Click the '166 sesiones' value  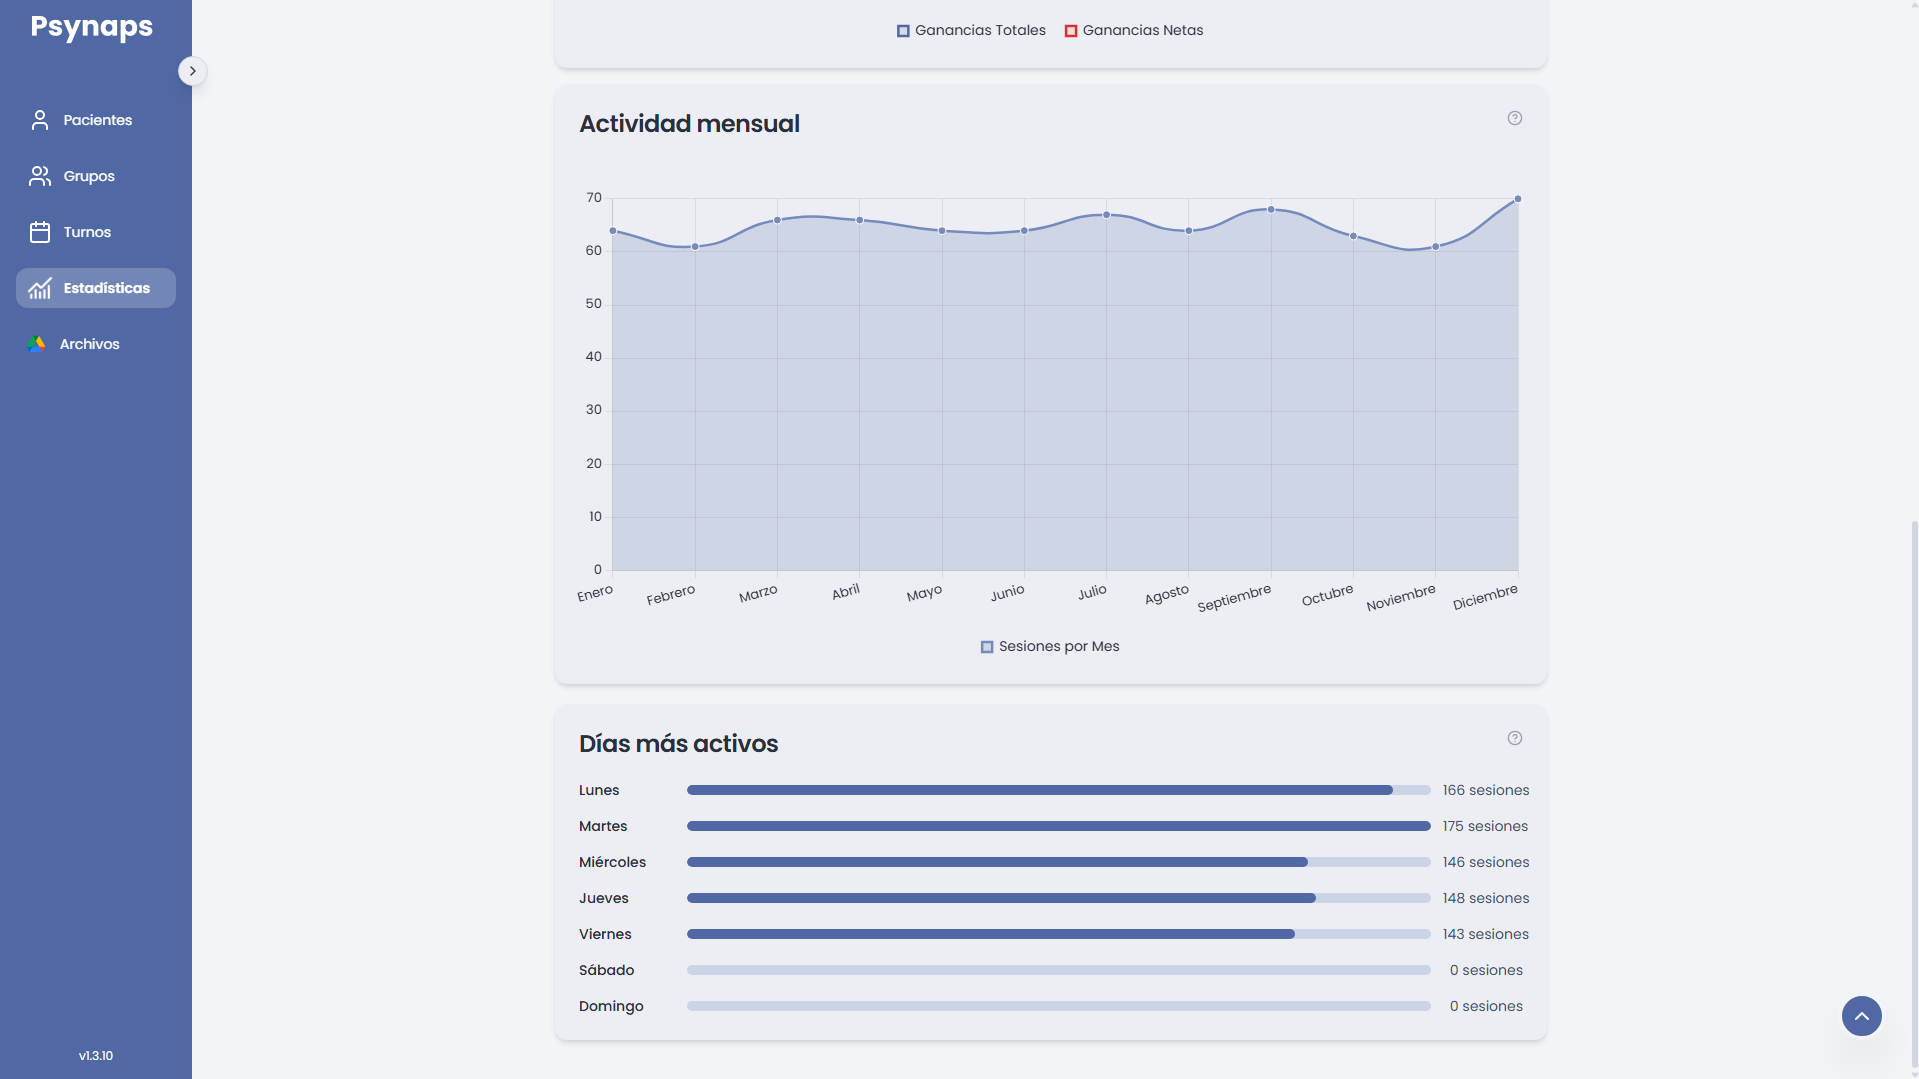1486,790
